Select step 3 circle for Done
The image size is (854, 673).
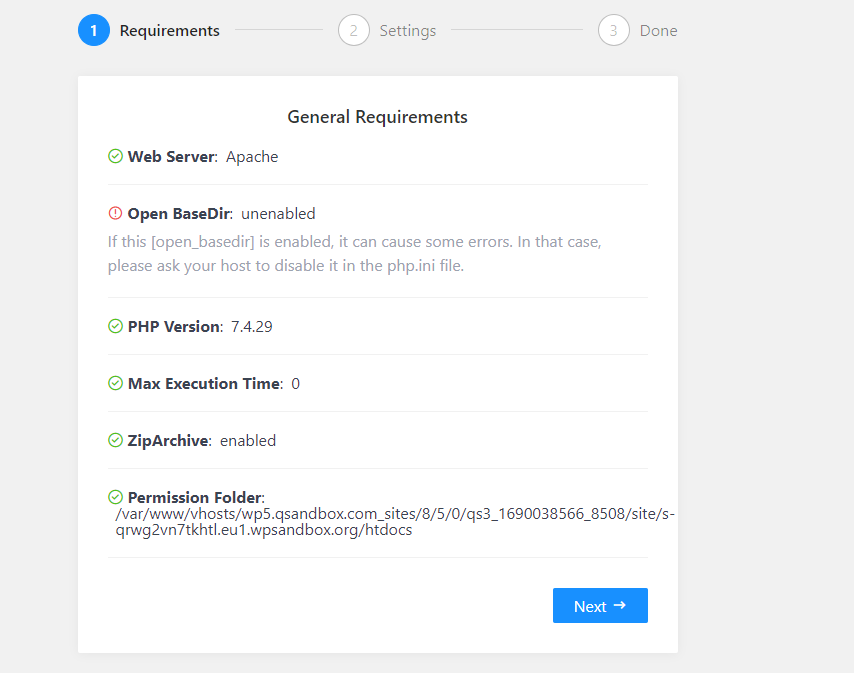pyautogui.click(x=614, y=30)
